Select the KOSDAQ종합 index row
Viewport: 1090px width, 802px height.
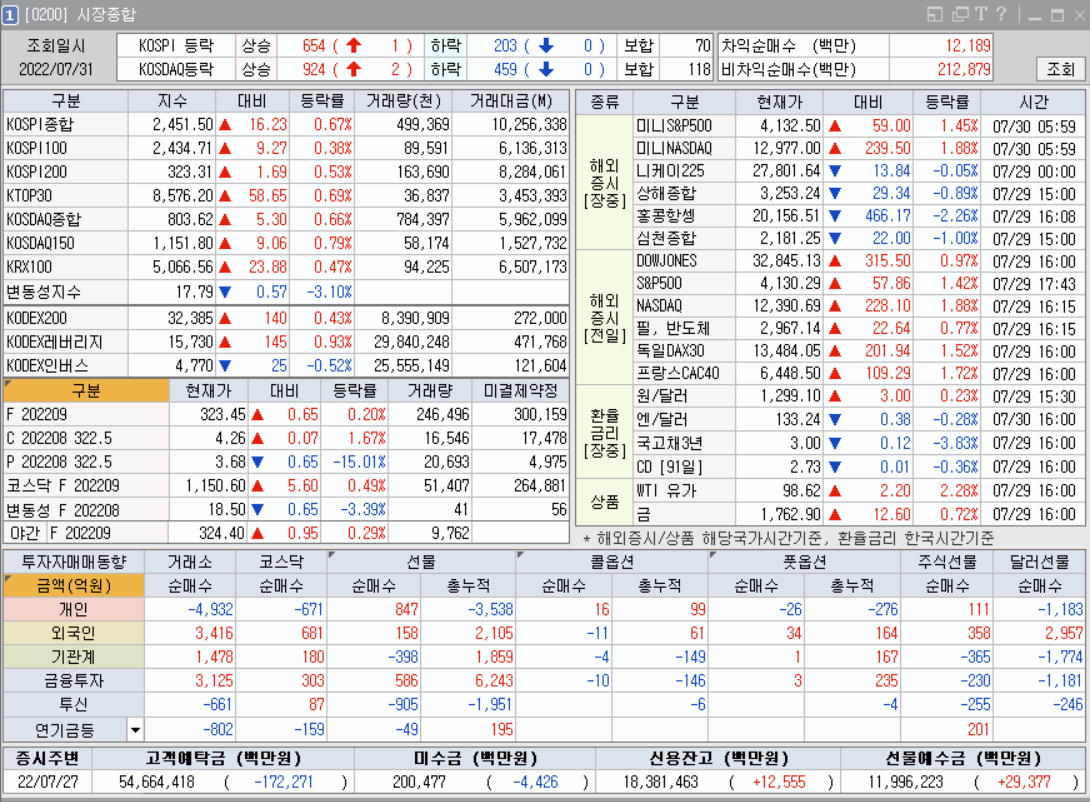pos(286,220)
